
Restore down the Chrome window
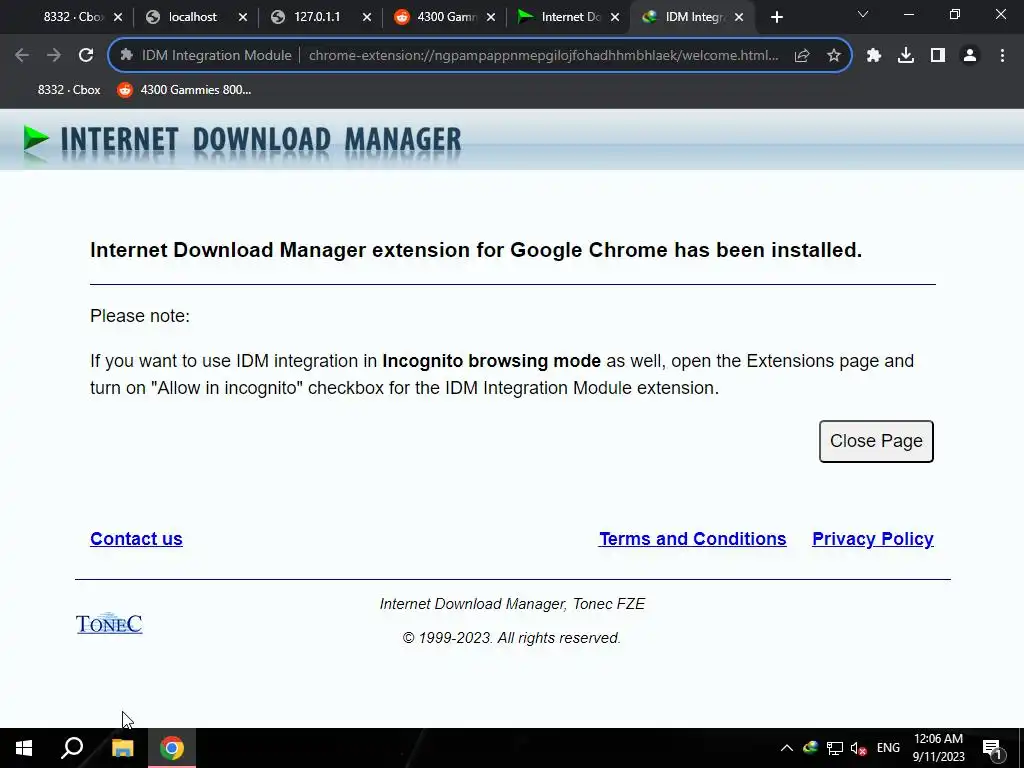(x=955, y=14)
